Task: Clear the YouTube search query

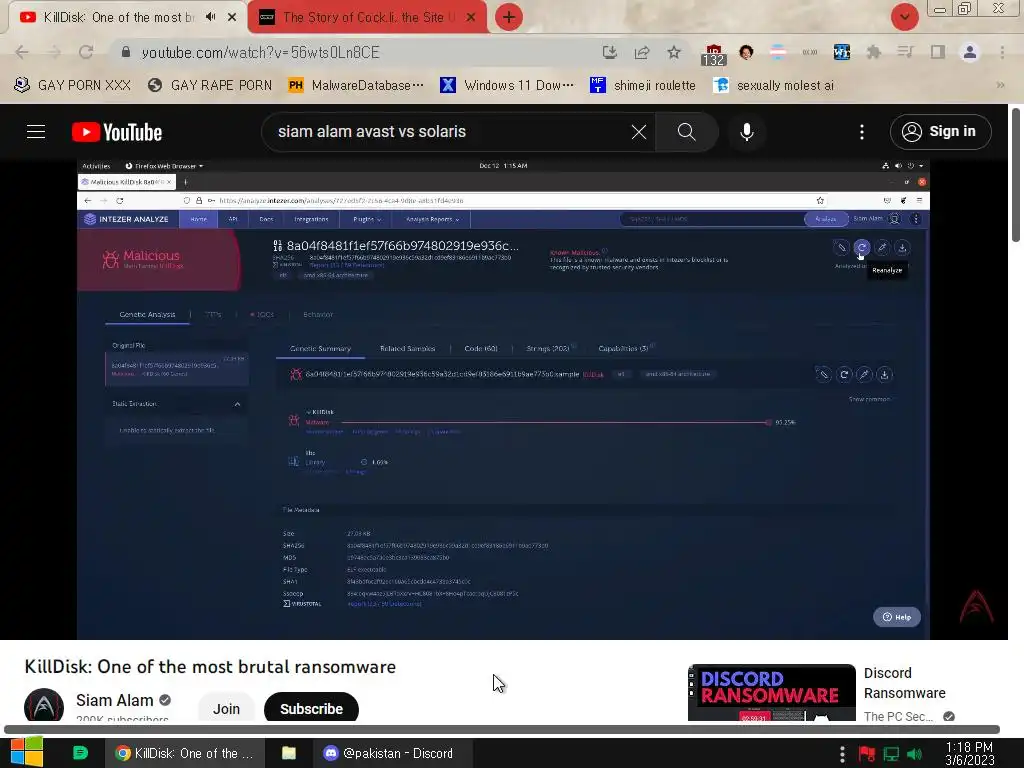Action: point(639,132)
